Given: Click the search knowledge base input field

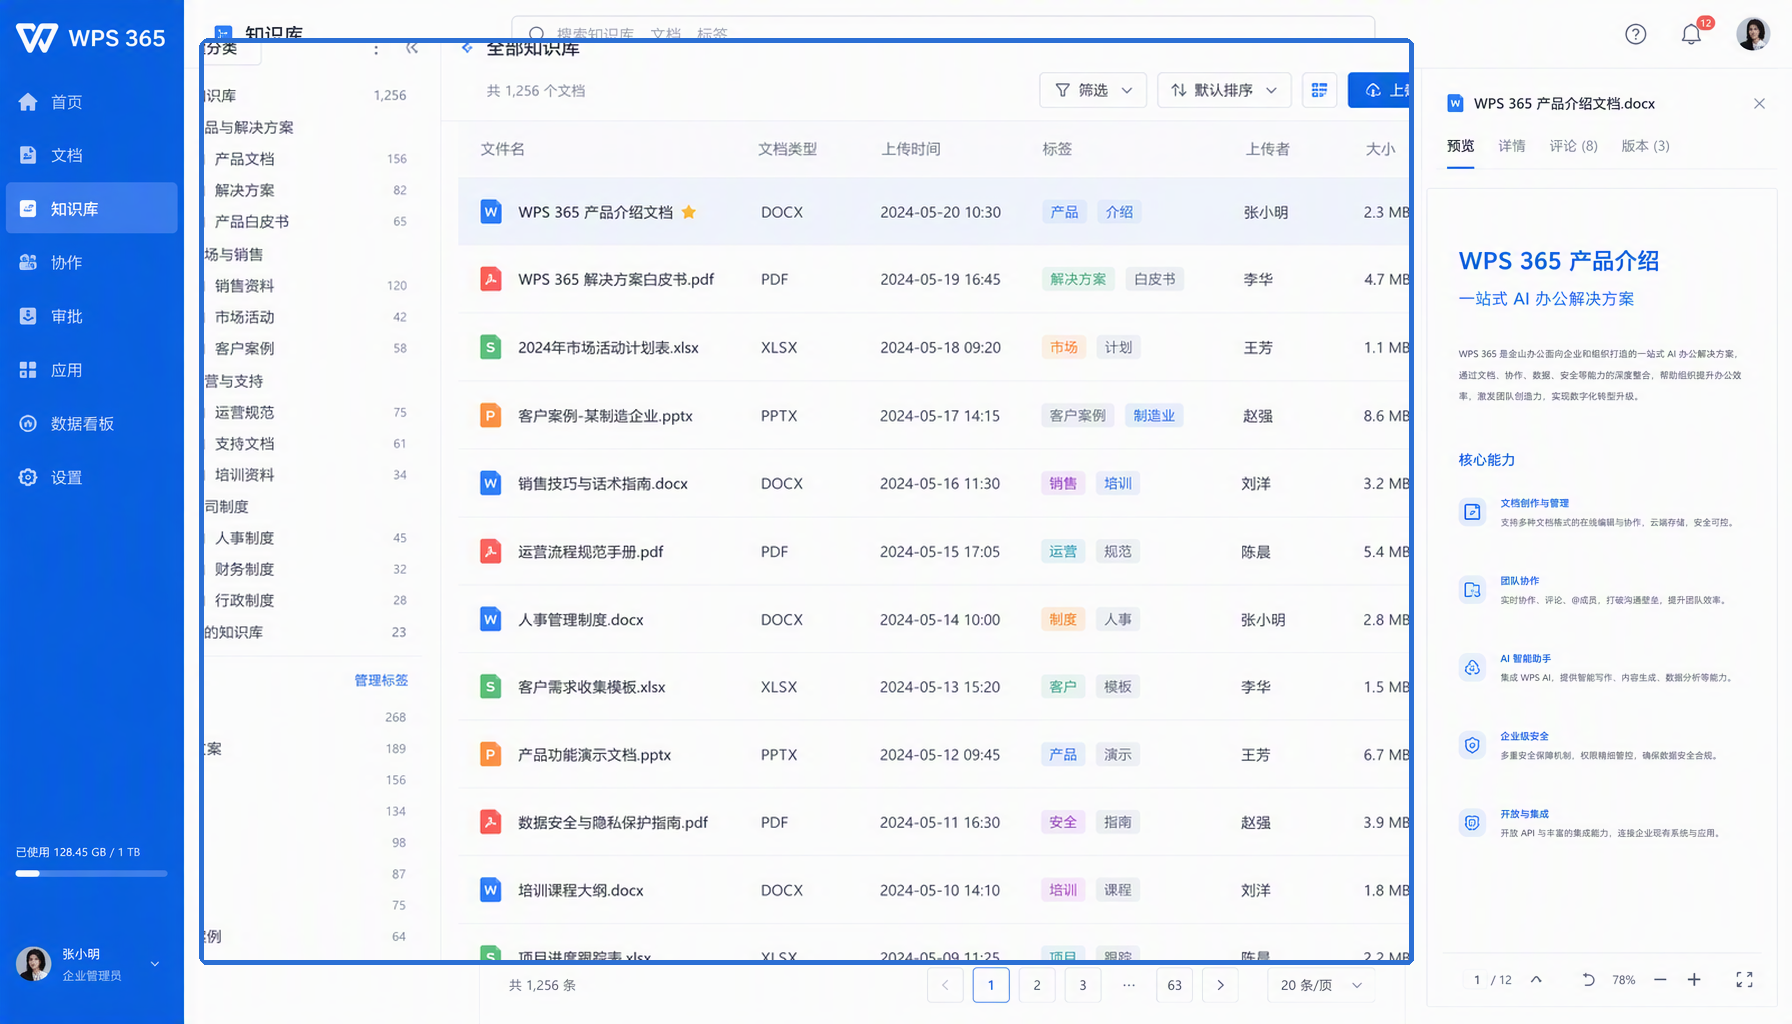Looking at the screenshot, I should (x=943, y=28).
